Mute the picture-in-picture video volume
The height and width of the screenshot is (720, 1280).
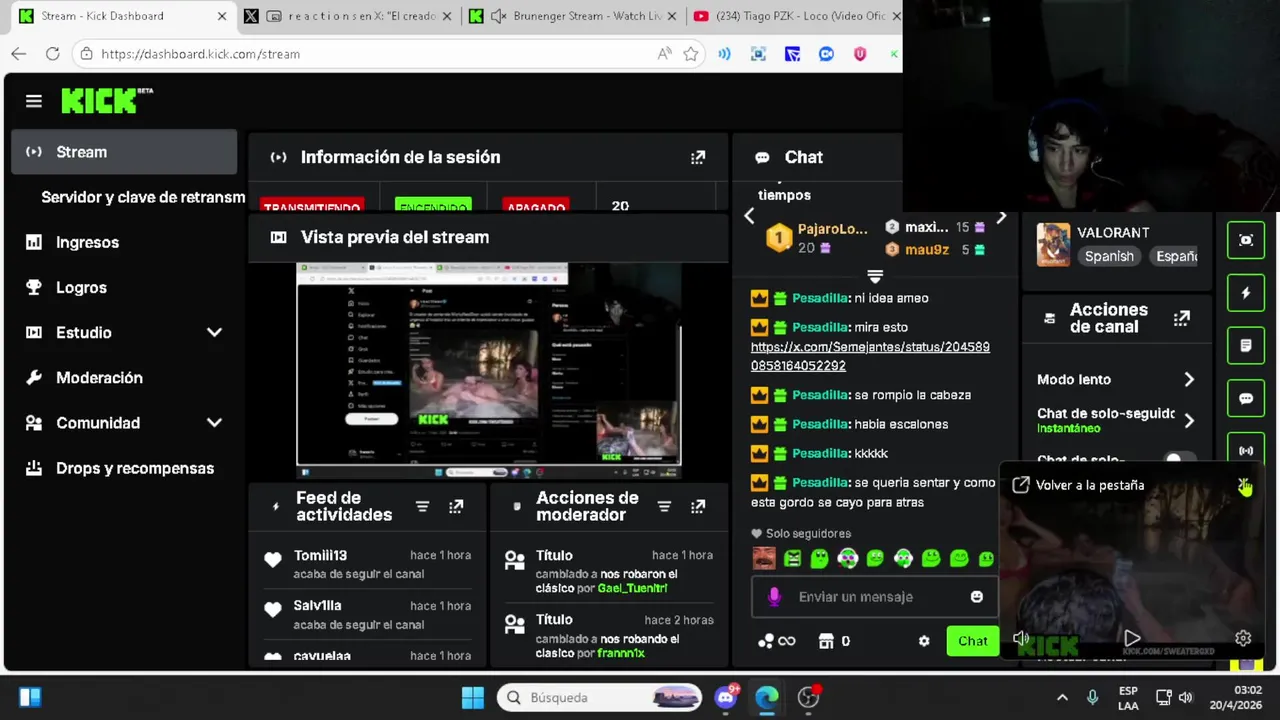1021,638
